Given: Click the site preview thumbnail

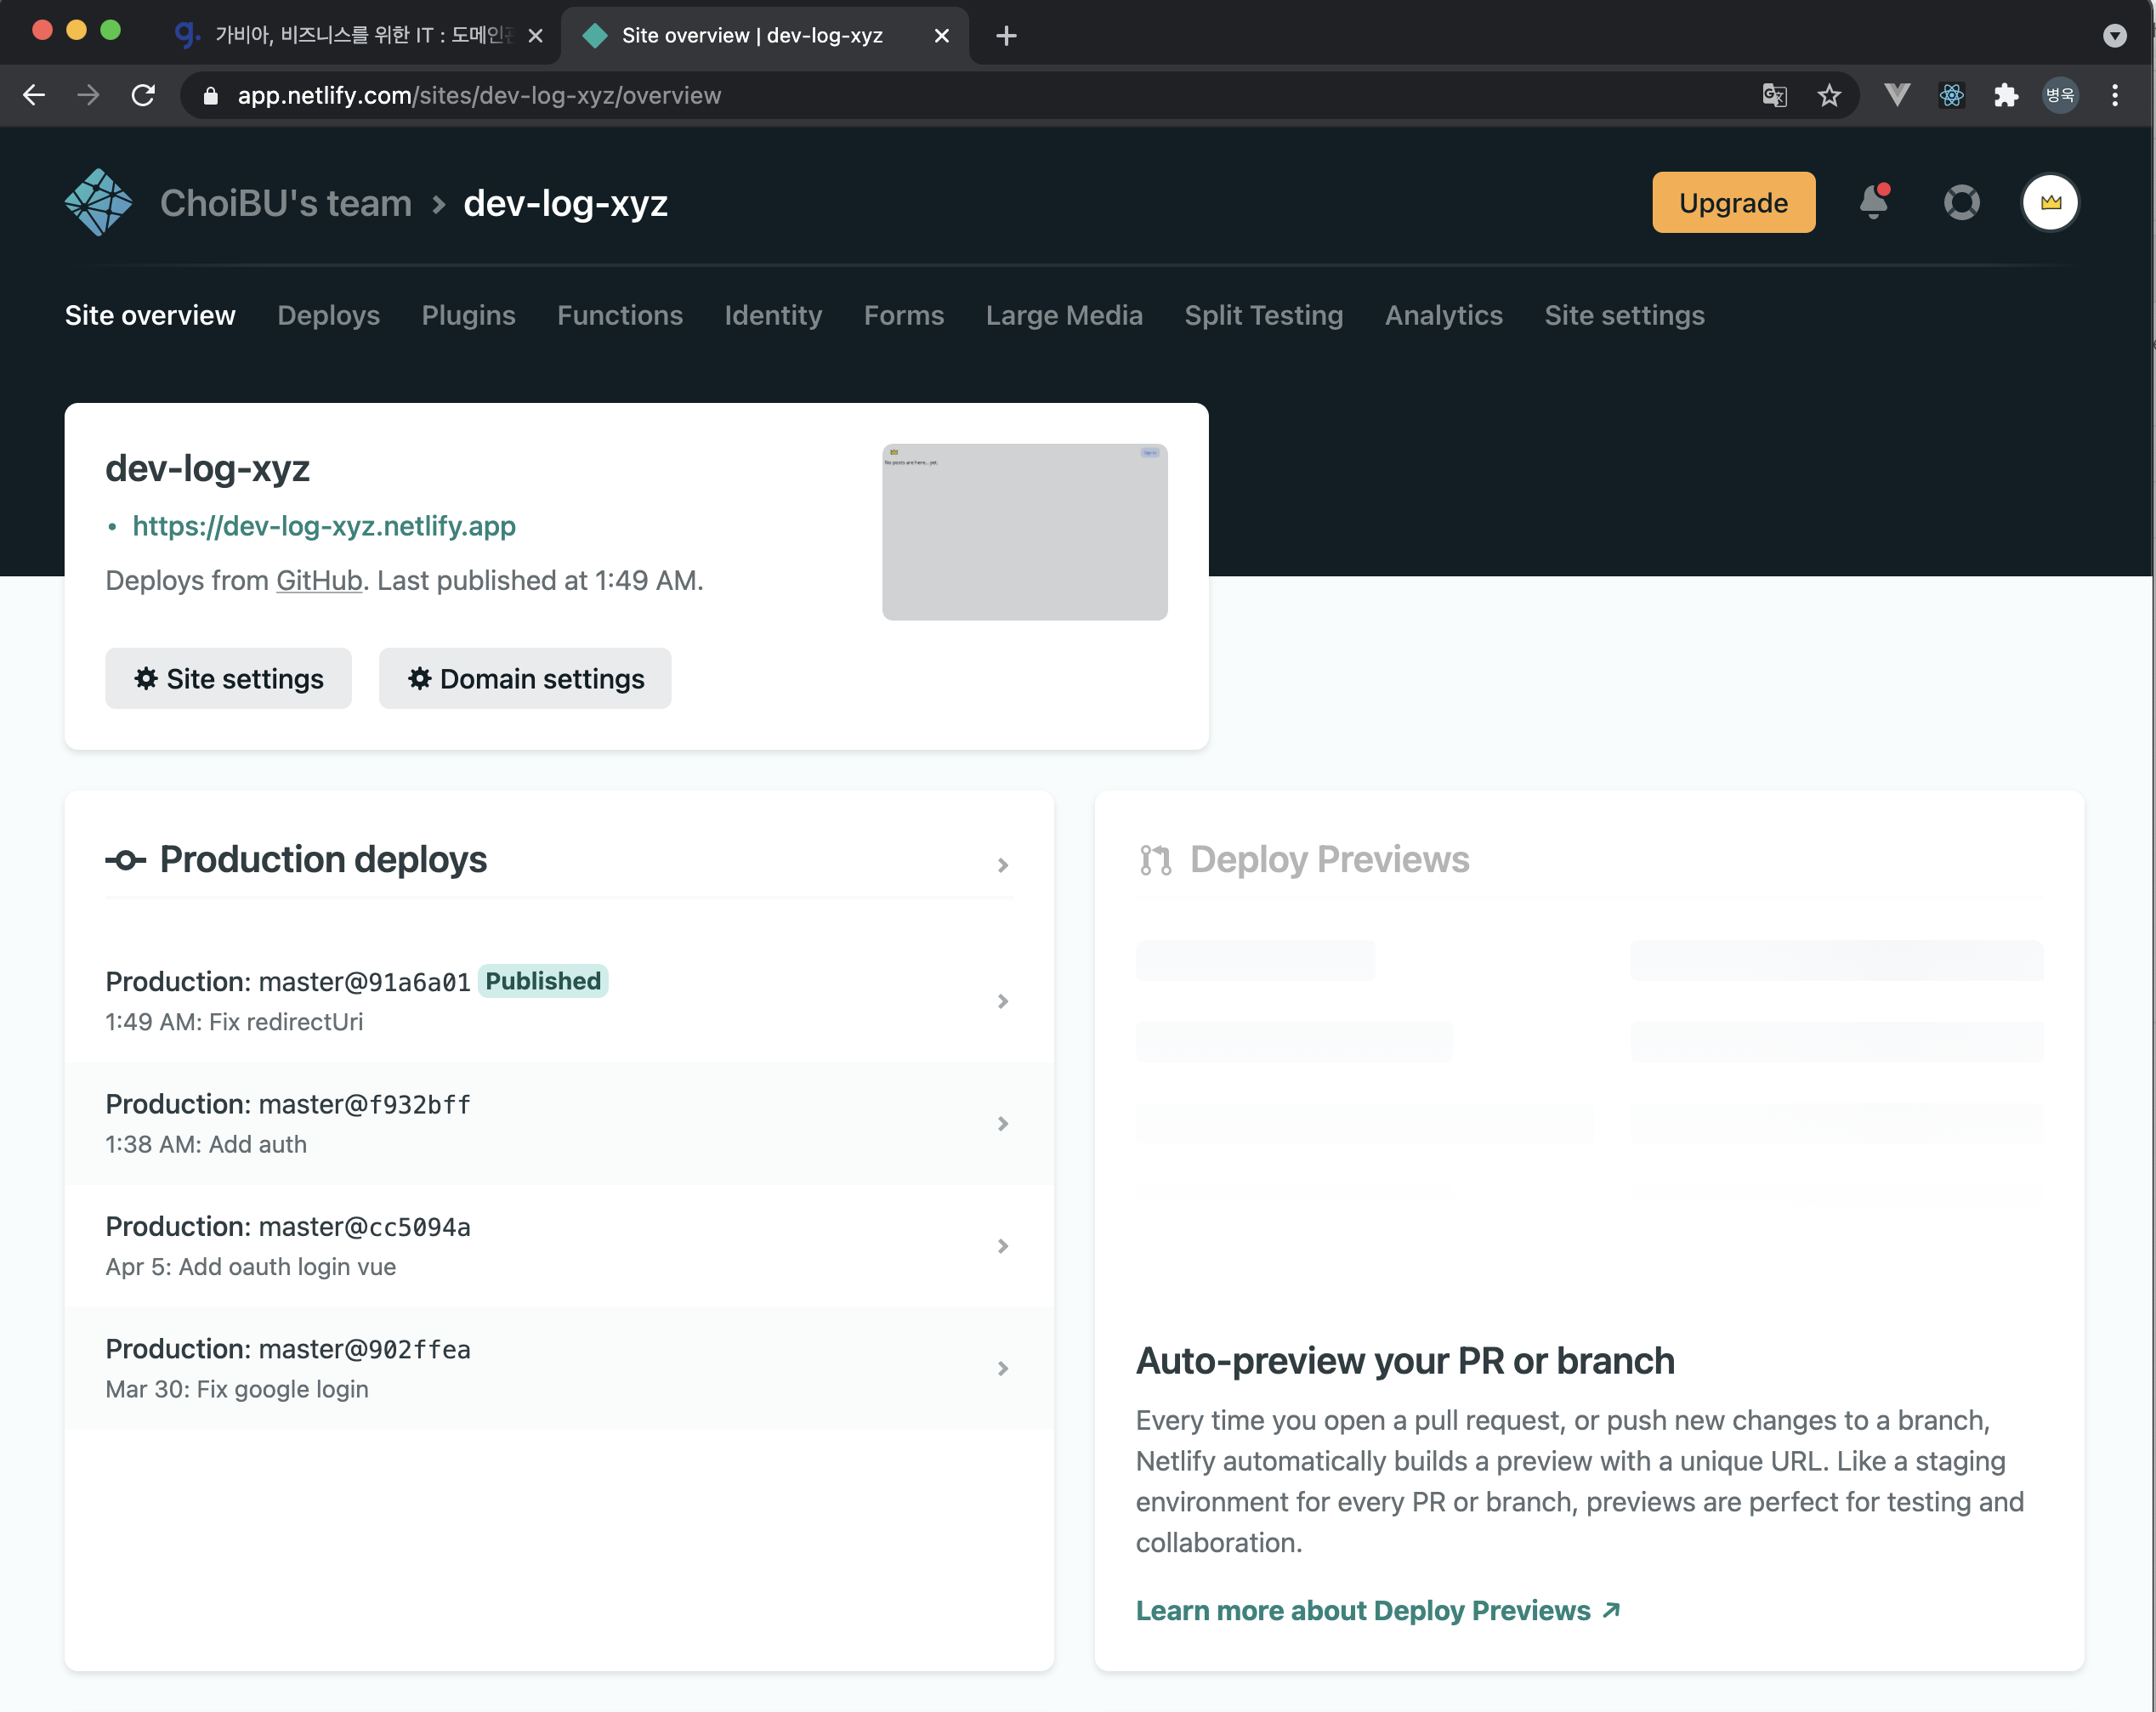Looking at the screenshot, I should [x=1024, y=532].
